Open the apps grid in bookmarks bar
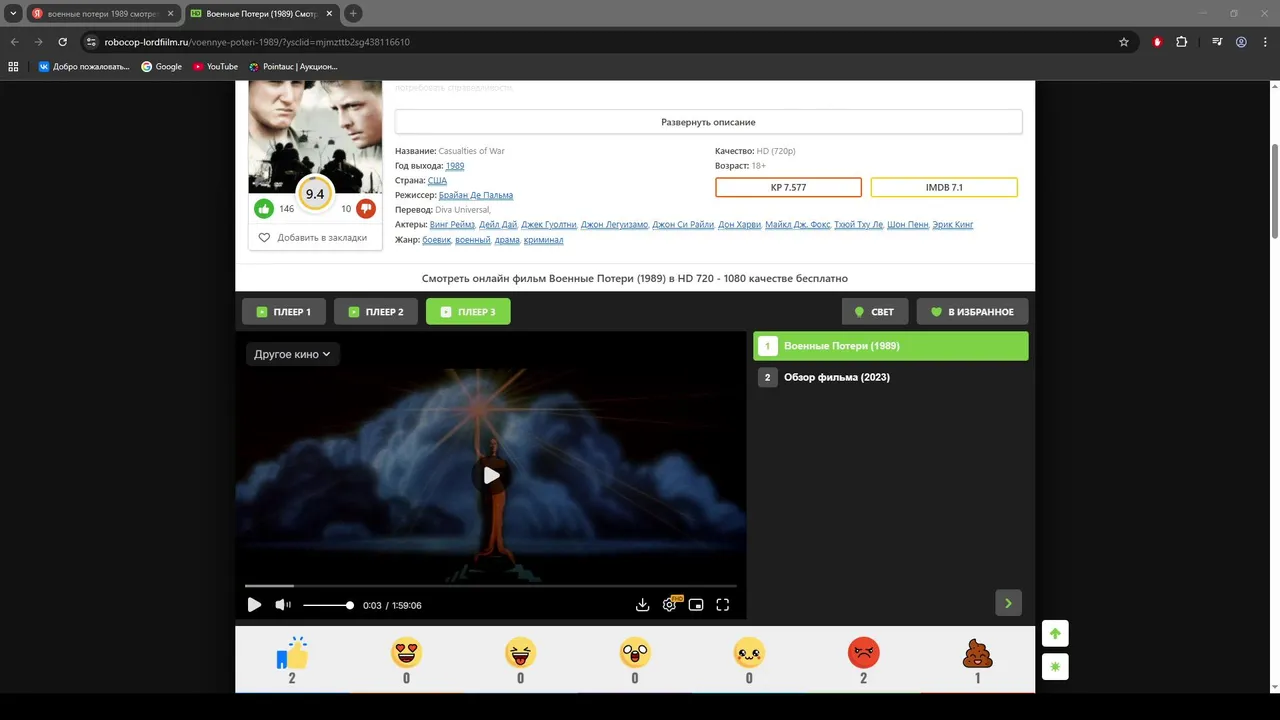This screenshot has width=1280, height=720. (x=14, y=67)
